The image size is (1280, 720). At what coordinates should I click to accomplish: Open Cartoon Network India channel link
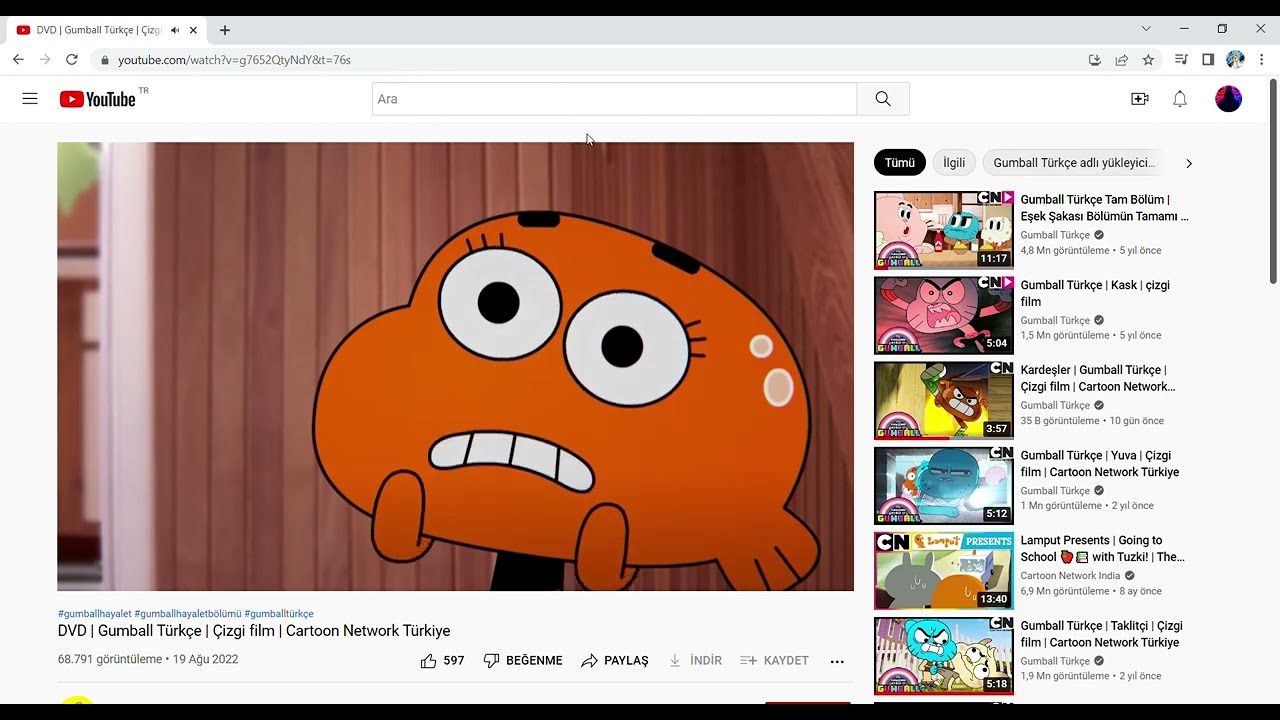pyautogui.click(x=1070, y=576)
